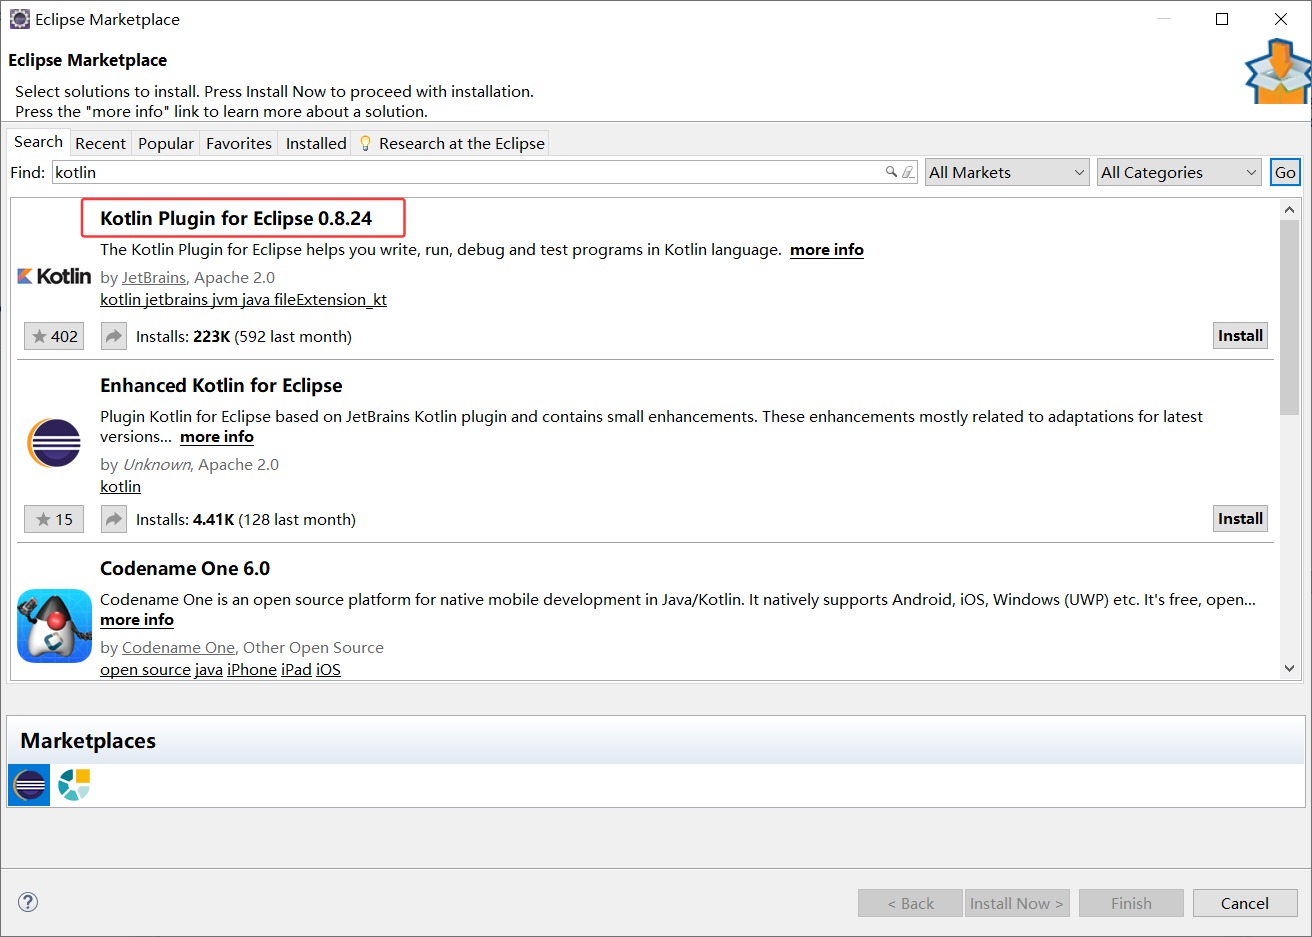
Task: Open more info for Kotlin Plugin
Action: click(x=827, y=250)
